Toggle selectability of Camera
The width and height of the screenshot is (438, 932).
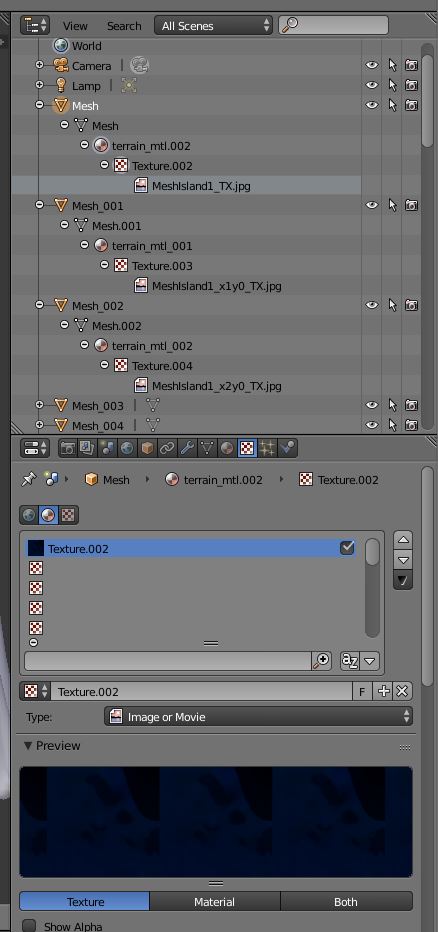[x=392, y=65]
